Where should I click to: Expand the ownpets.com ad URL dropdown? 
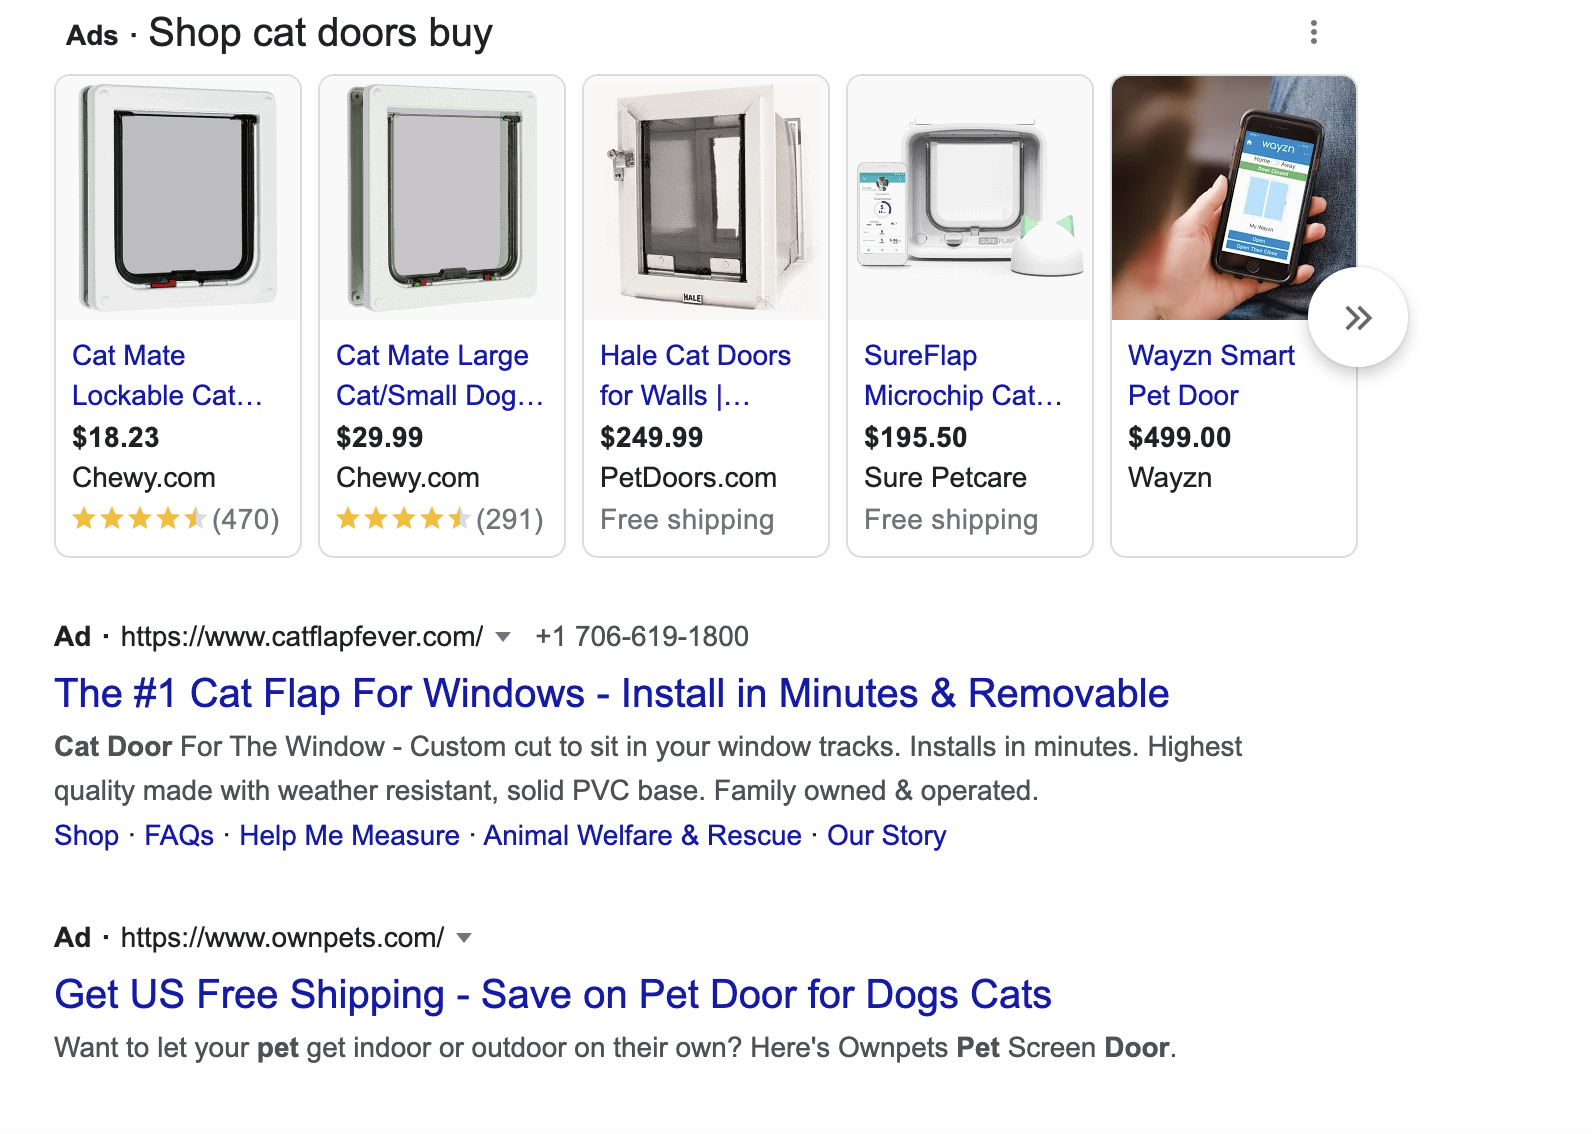(x=463, y=938)
